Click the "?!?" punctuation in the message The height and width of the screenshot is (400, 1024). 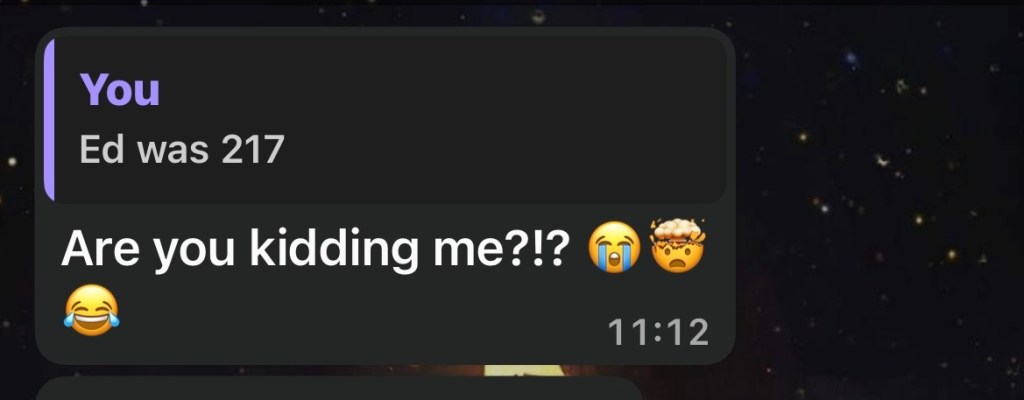click(545, 248)
